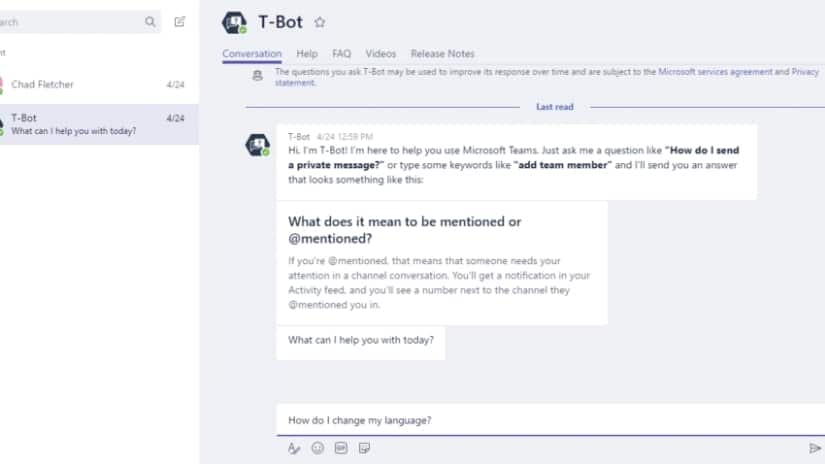The width and height of the screenshot is (825, 464).
Task: Open the GIF picker icon
Action: tap(341, 448)
